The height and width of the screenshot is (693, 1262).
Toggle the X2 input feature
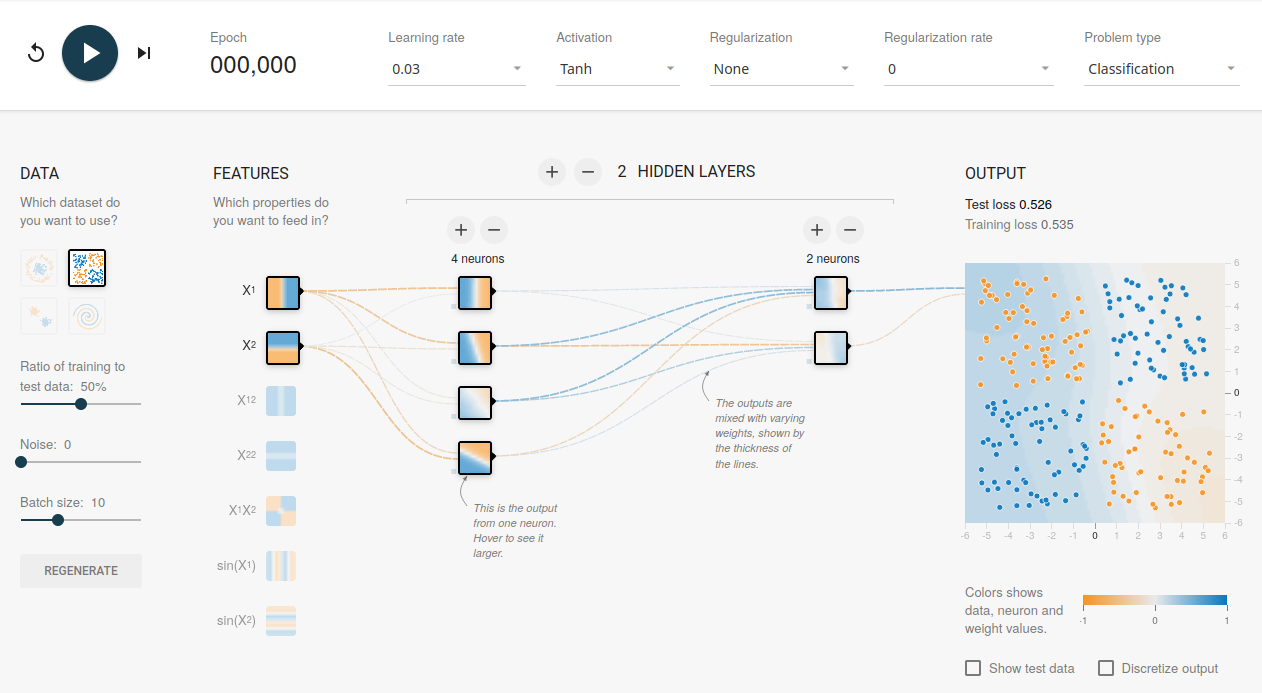[283, 346]
